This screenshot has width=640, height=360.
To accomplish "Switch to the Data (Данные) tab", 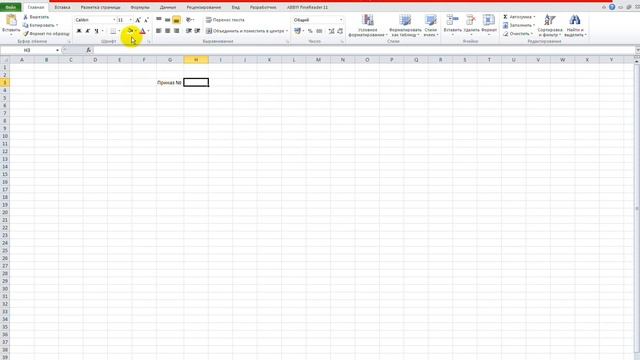I will coord(168,7).
